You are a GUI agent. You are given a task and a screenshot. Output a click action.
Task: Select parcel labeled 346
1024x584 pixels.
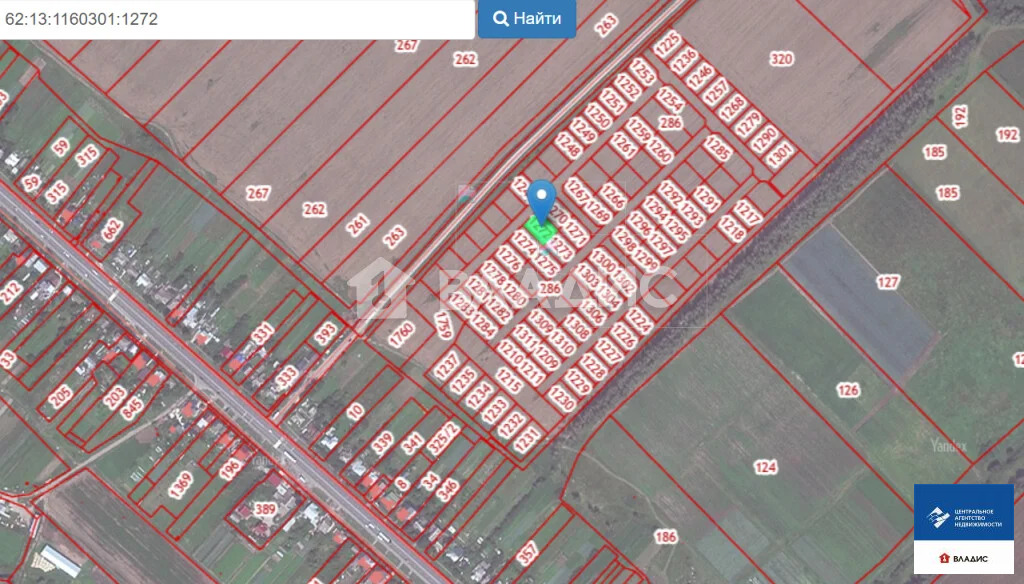pyautogui.click(x=447, y=490)
